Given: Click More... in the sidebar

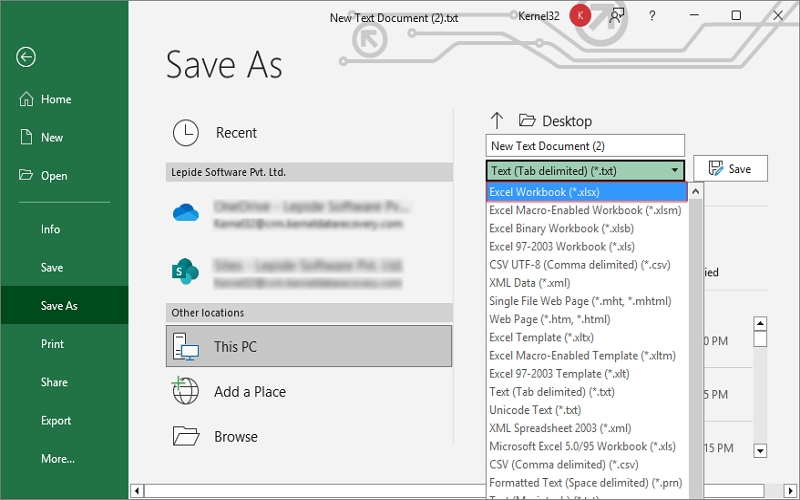Looking at the screenshot, I should (64, 459).
